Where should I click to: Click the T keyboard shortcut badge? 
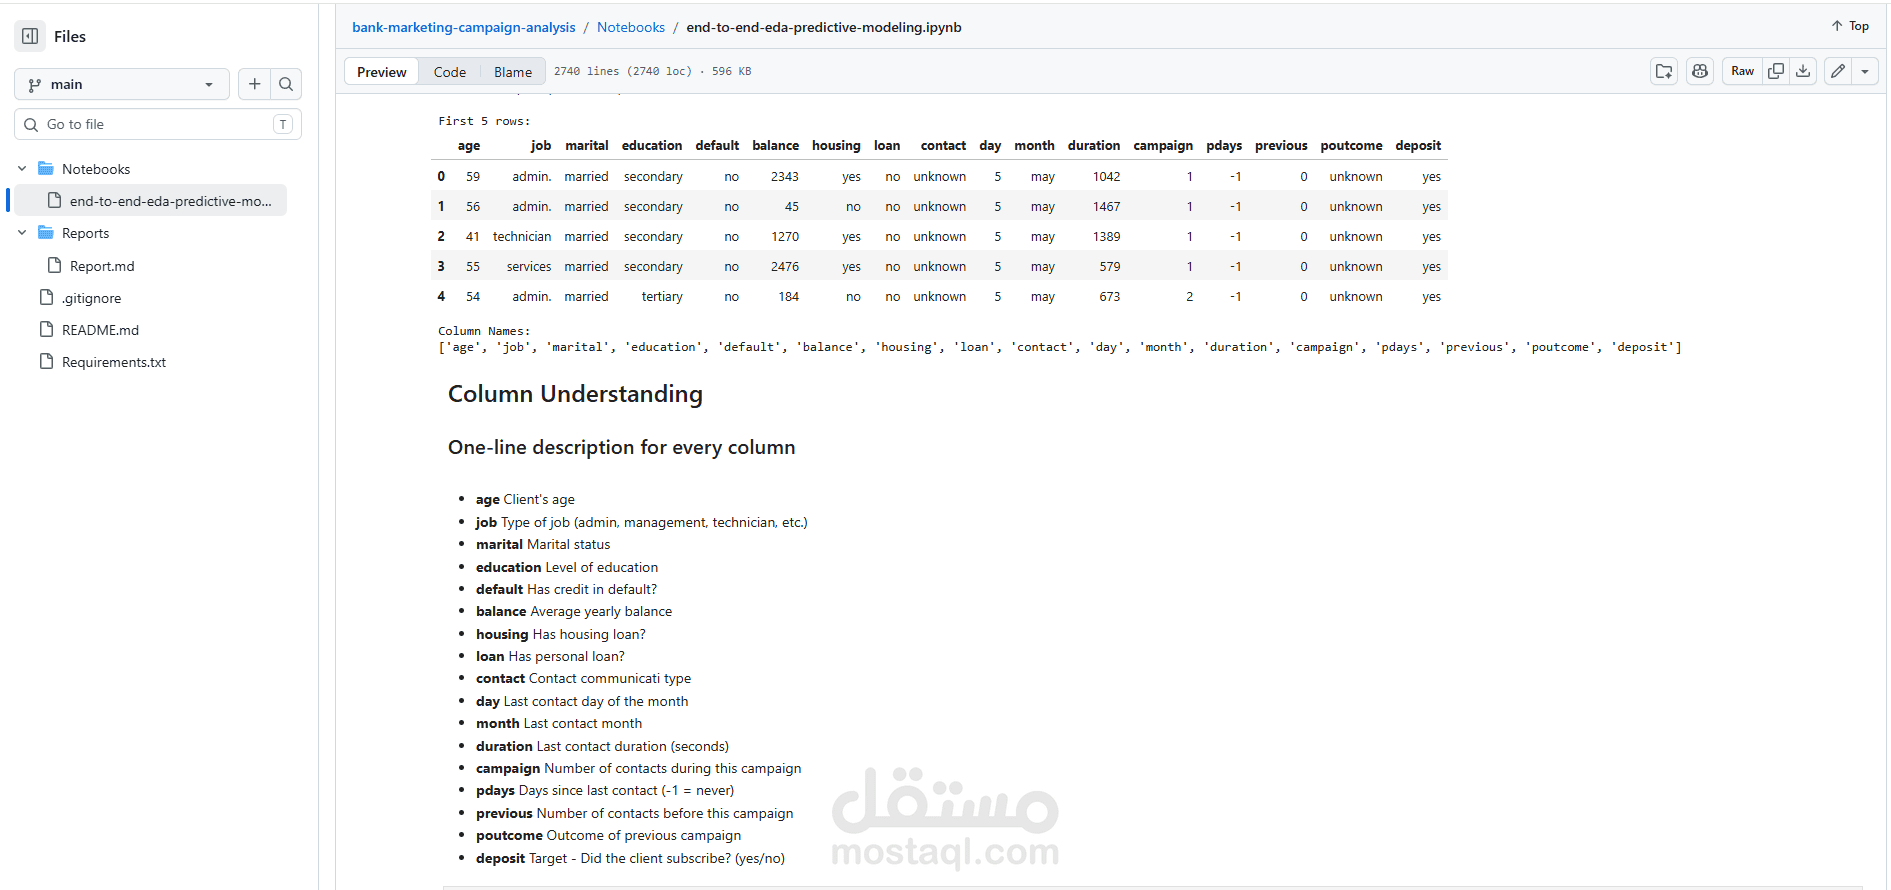click(x=283, y=124)
